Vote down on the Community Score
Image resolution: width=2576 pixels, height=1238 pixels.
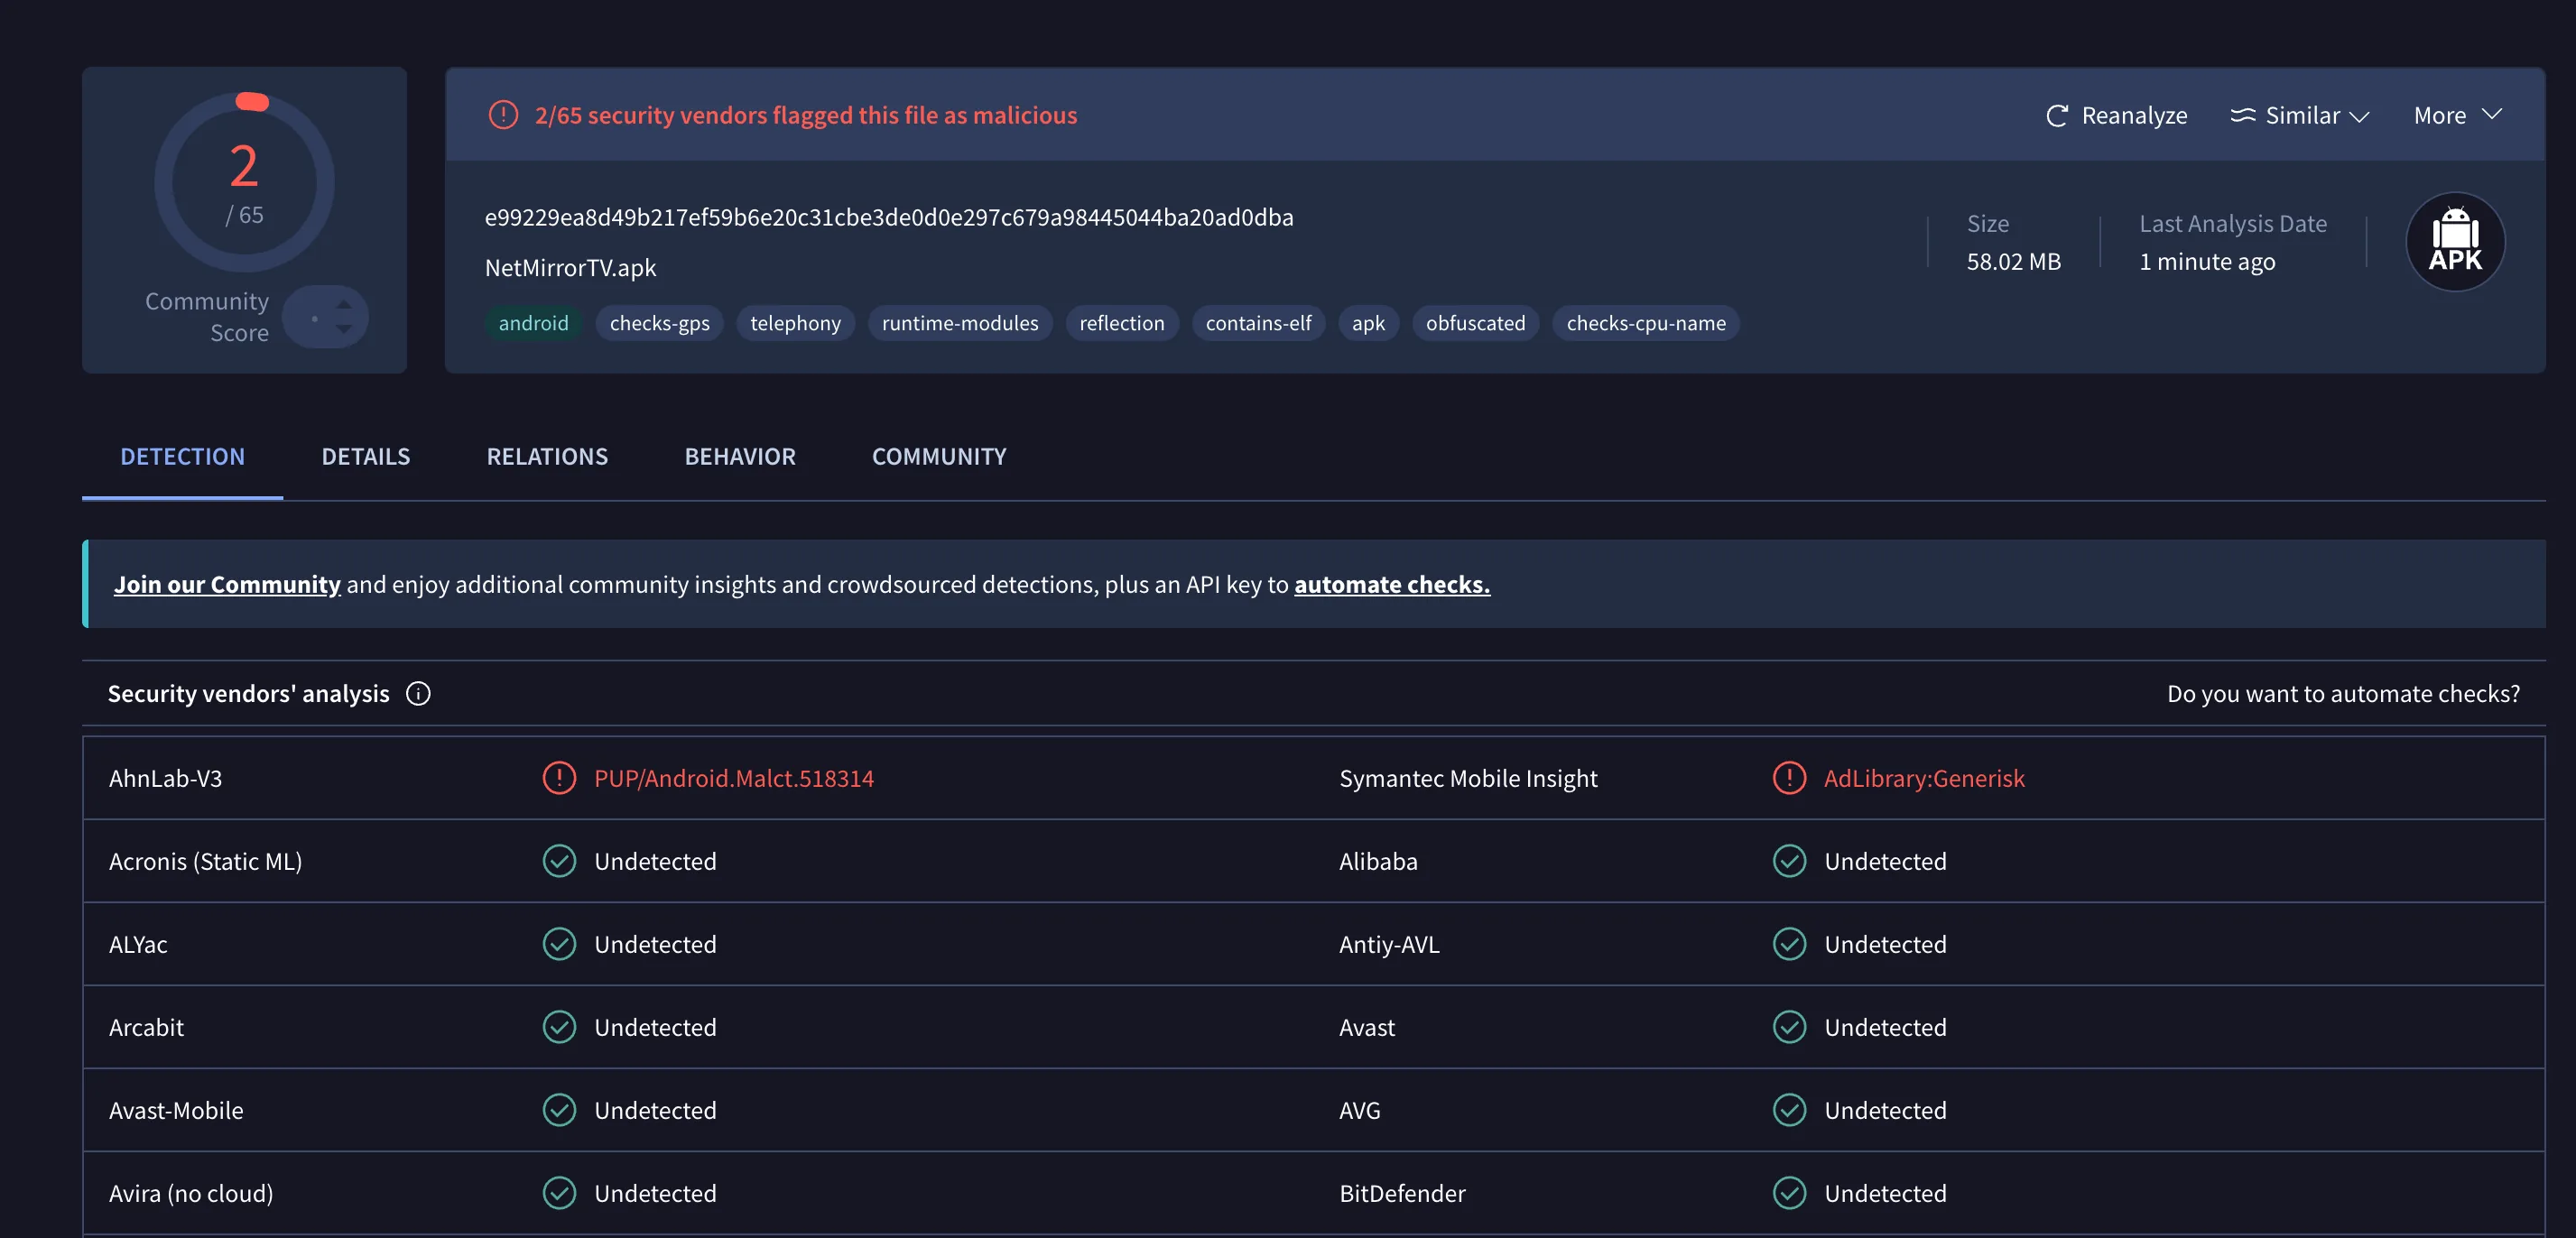[x=344, y=329]
